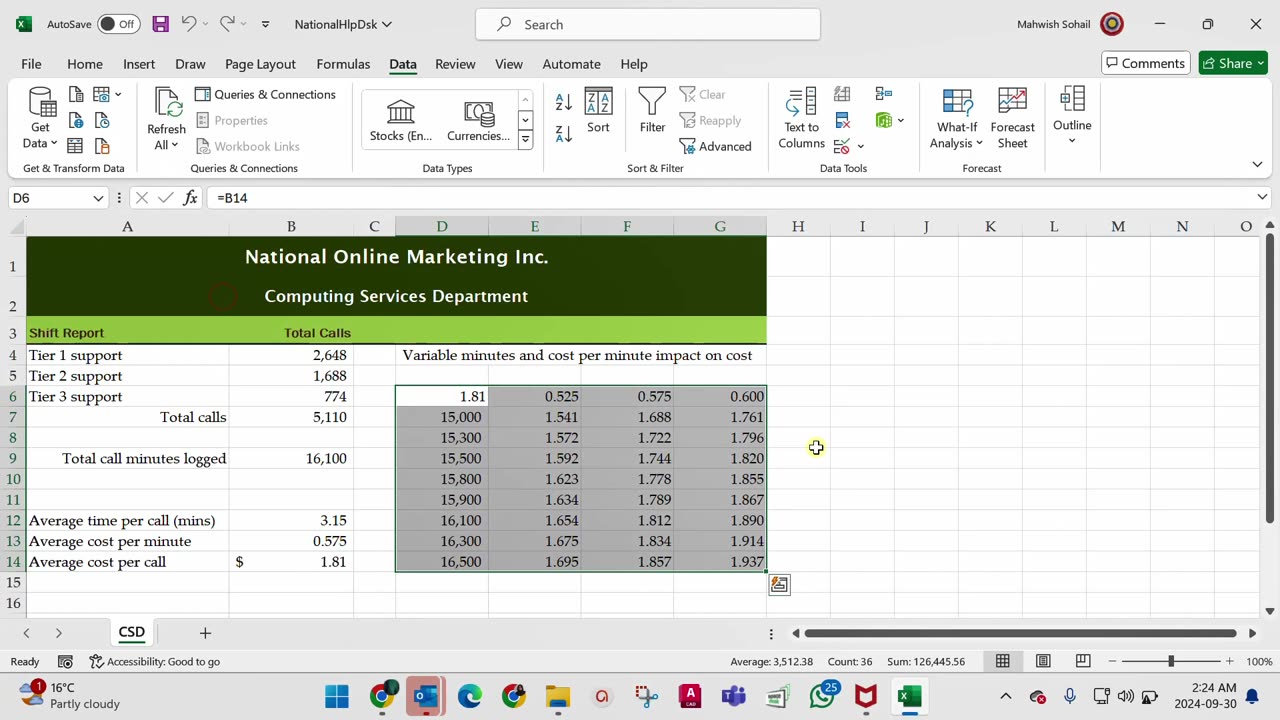Click the Quick Analysis icon
The width and height of the screenshot is (1280, 720).
pos(780,585)
